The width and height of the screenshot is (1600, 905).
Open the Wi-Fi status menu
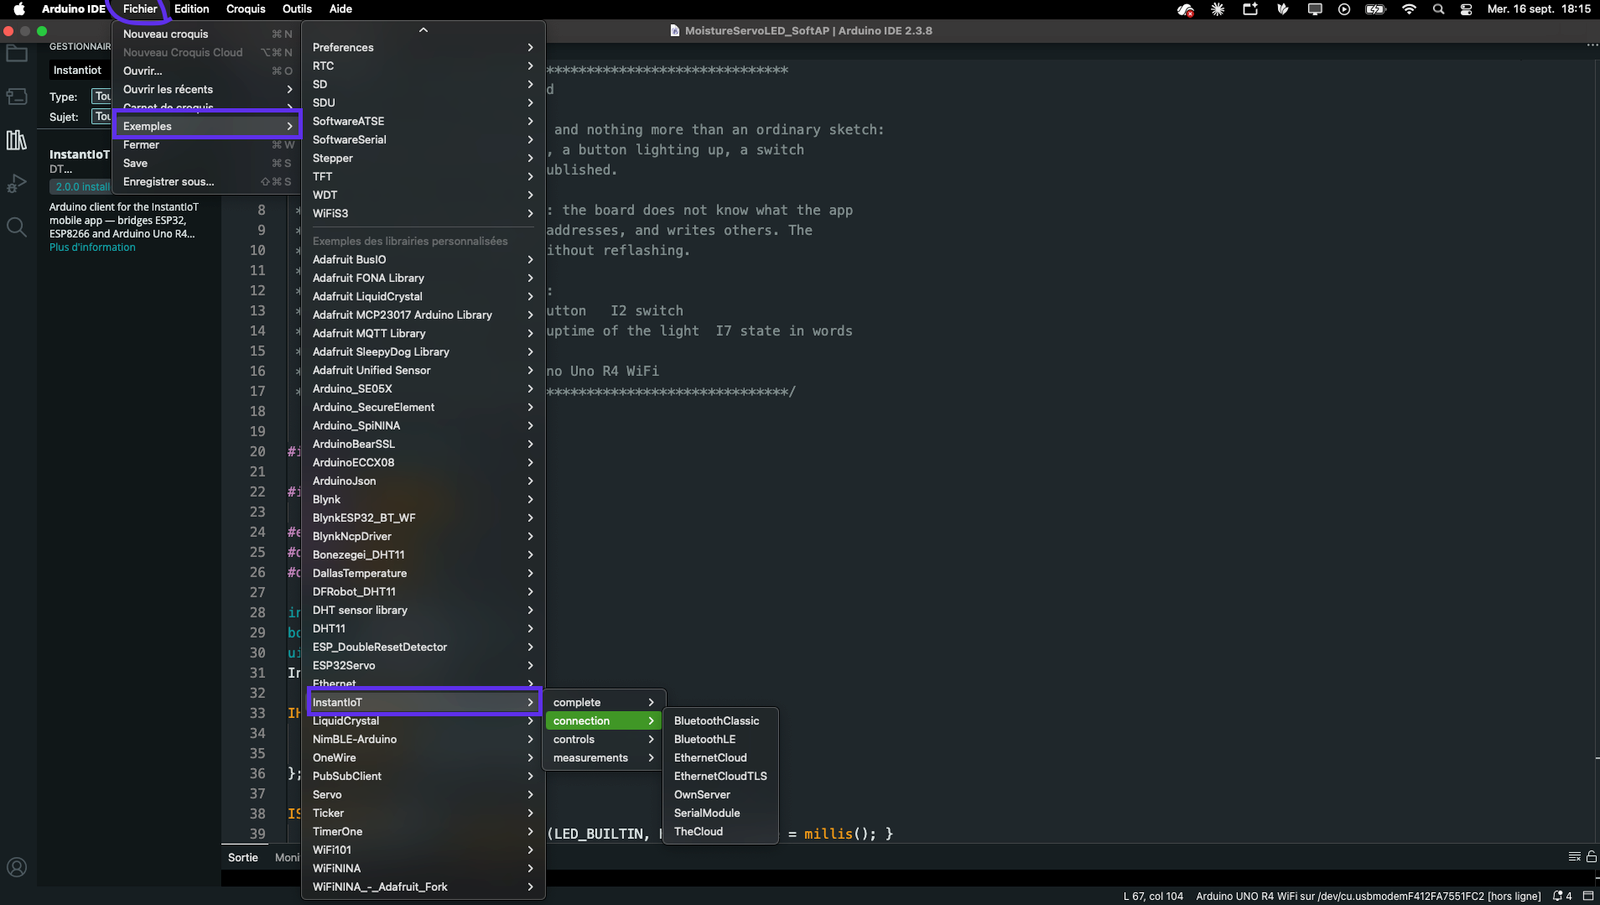[x=1409, y=9]
